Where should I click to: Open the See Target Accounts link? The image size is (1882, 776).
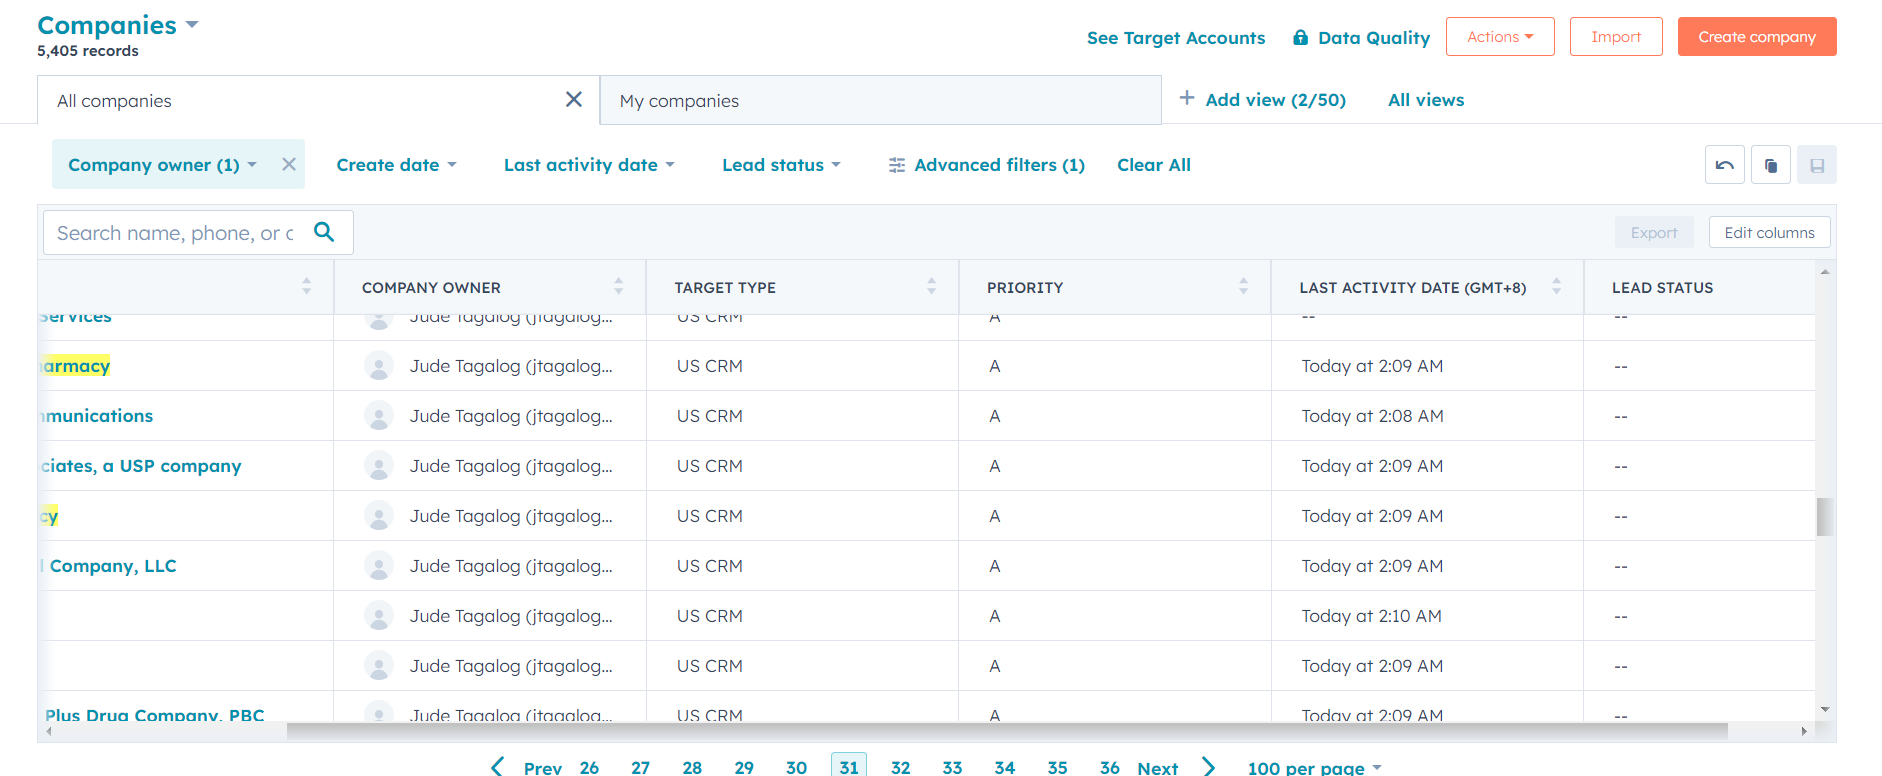click(1175, 38)
